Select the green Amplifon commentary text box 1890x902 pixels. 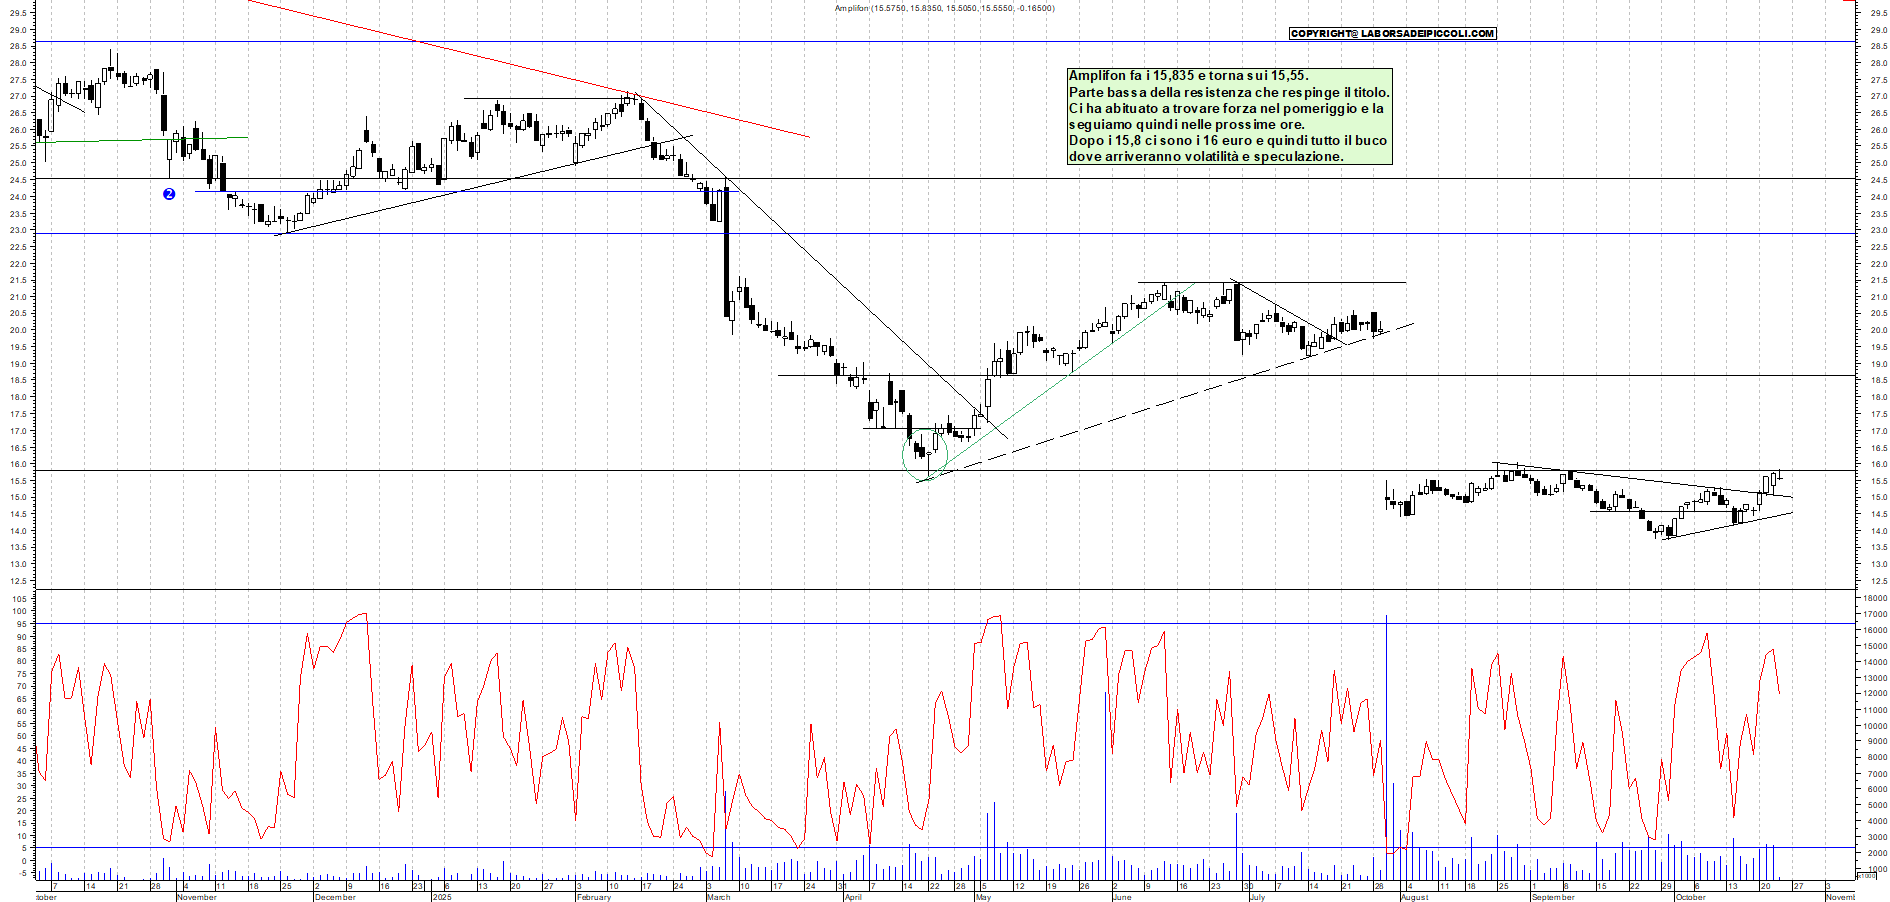tap(1229, 116)
